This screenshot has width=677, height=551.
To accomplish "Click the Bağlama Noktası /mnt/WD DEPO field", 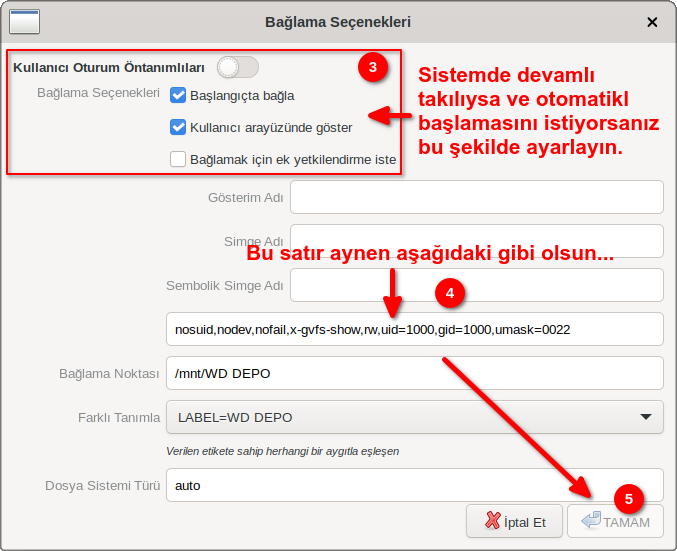I will click(x=415, y=373).
